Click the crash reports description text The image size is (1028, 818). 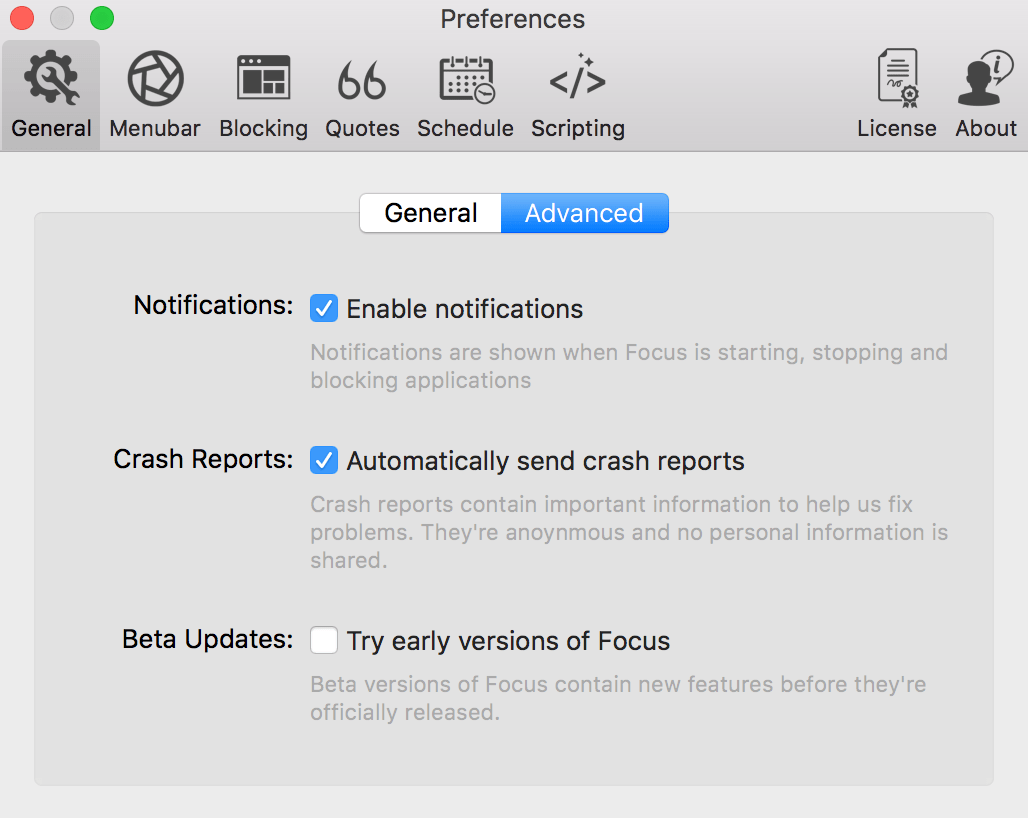(x=629, y=532)
